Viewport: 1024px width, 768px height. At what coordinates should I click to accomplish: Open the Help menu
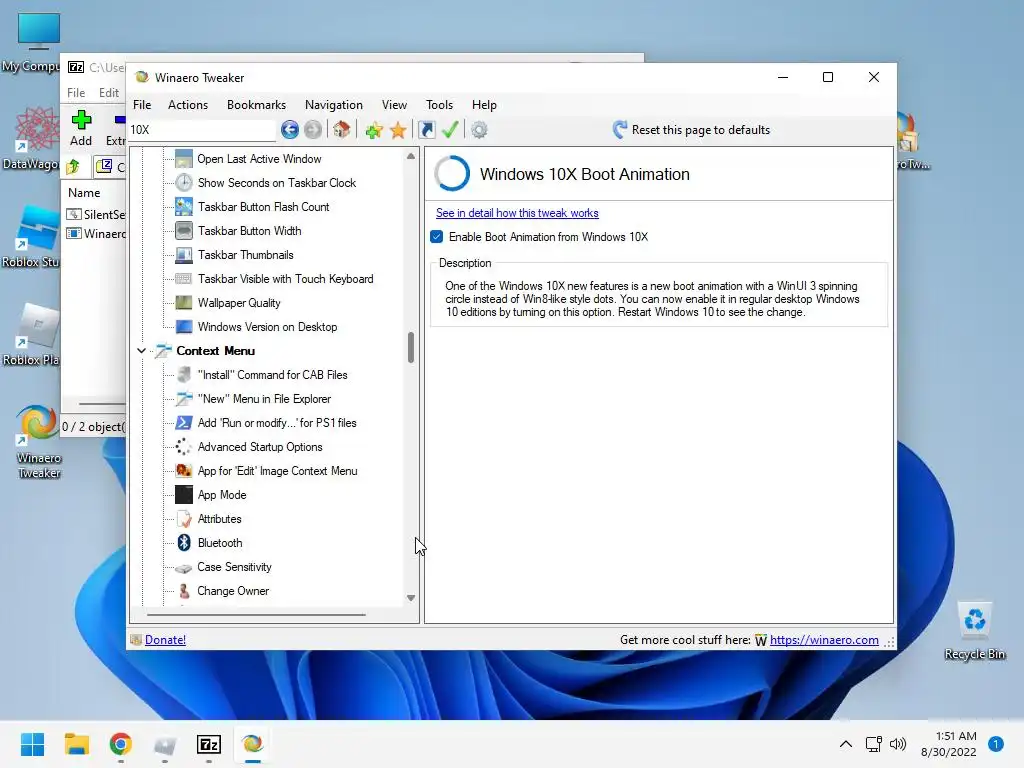click(484, 104)
